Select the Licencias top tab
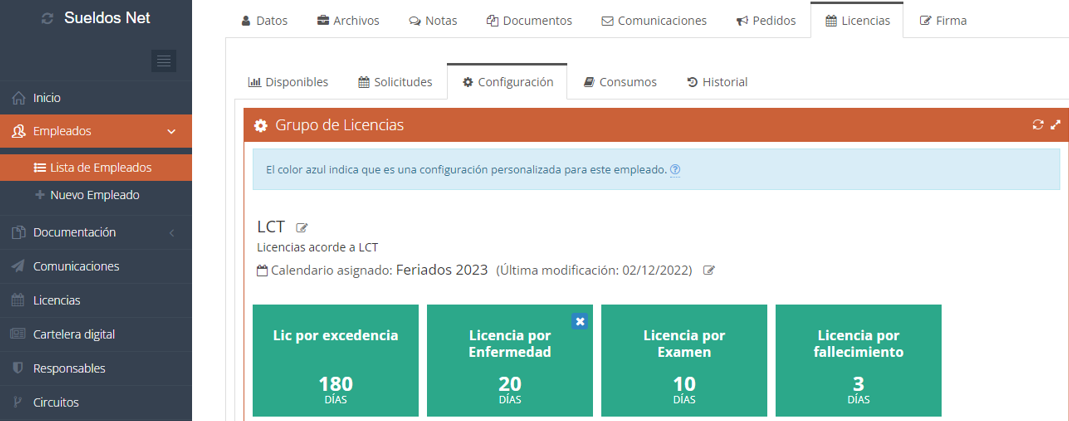This screenshot has width=1069, height=421. pos(857,20)
